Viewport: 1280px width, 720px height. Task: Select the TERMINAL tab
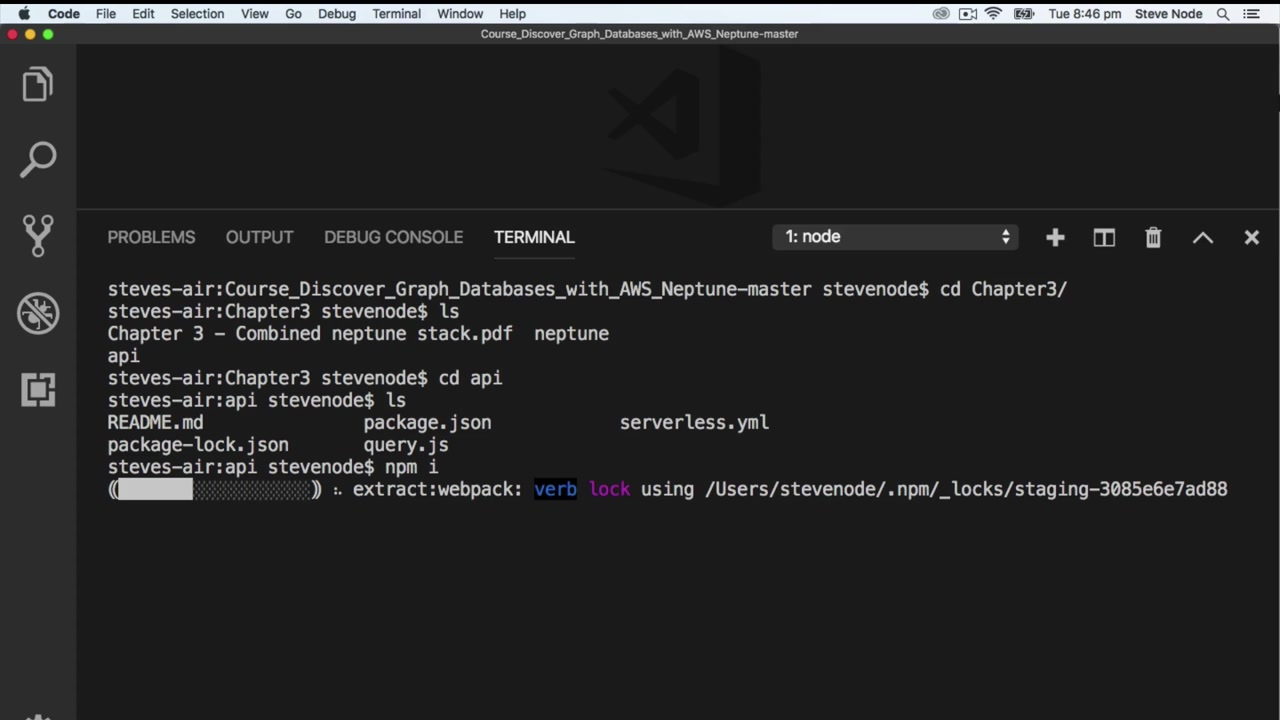point(534,237)
